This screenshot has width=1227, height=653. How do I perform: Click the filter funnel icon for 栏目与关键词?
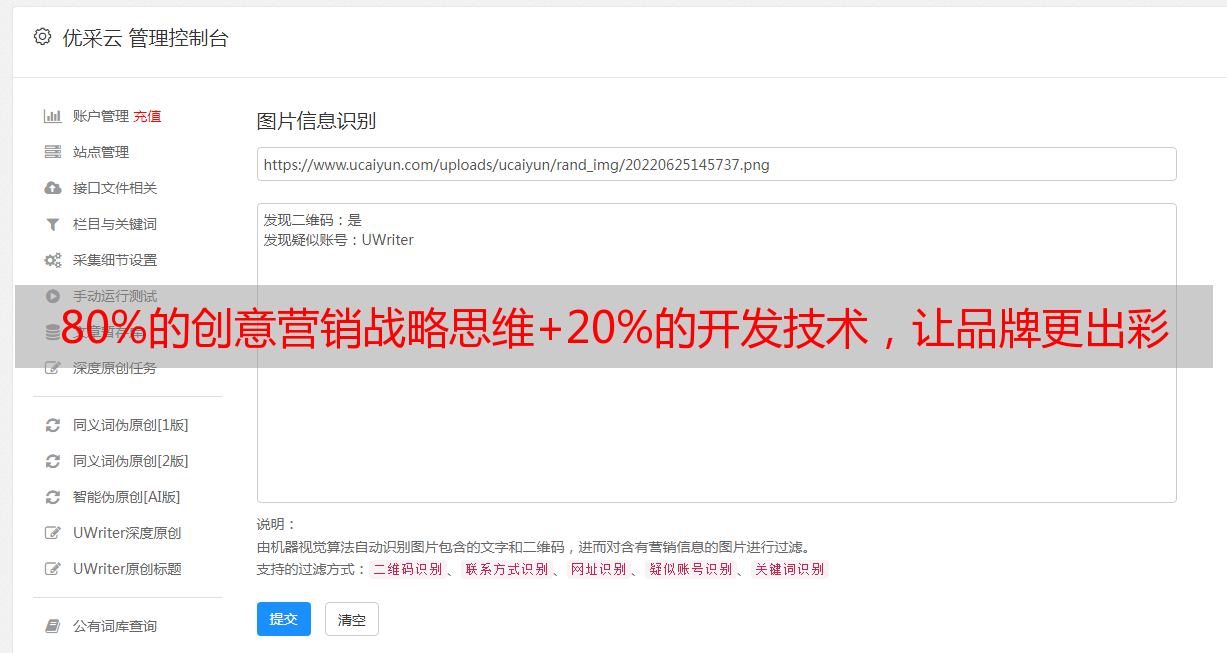point(53,224)
